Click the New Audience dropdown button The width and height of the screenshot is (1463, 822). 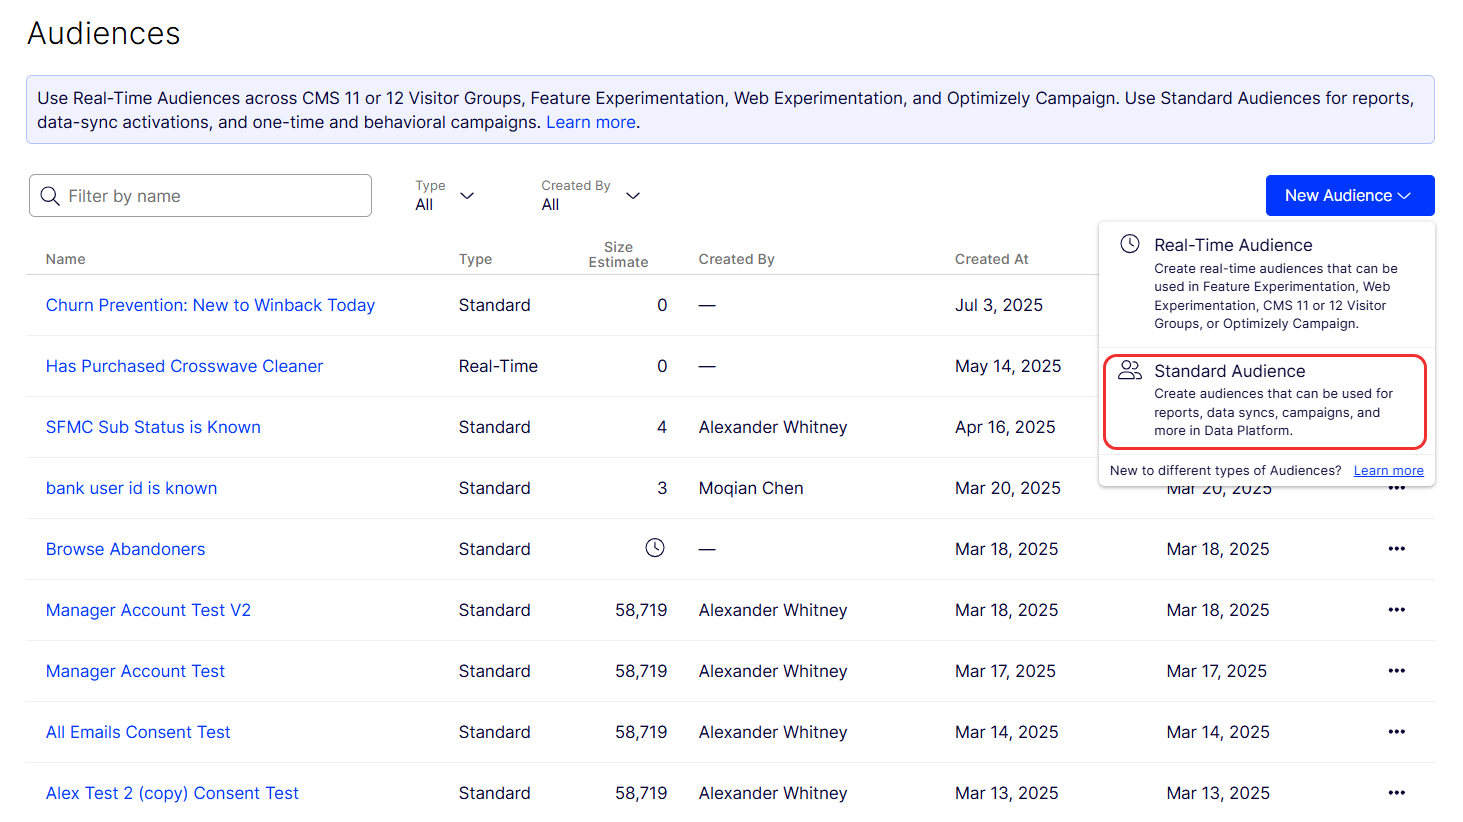click(x=1349, y=196)
